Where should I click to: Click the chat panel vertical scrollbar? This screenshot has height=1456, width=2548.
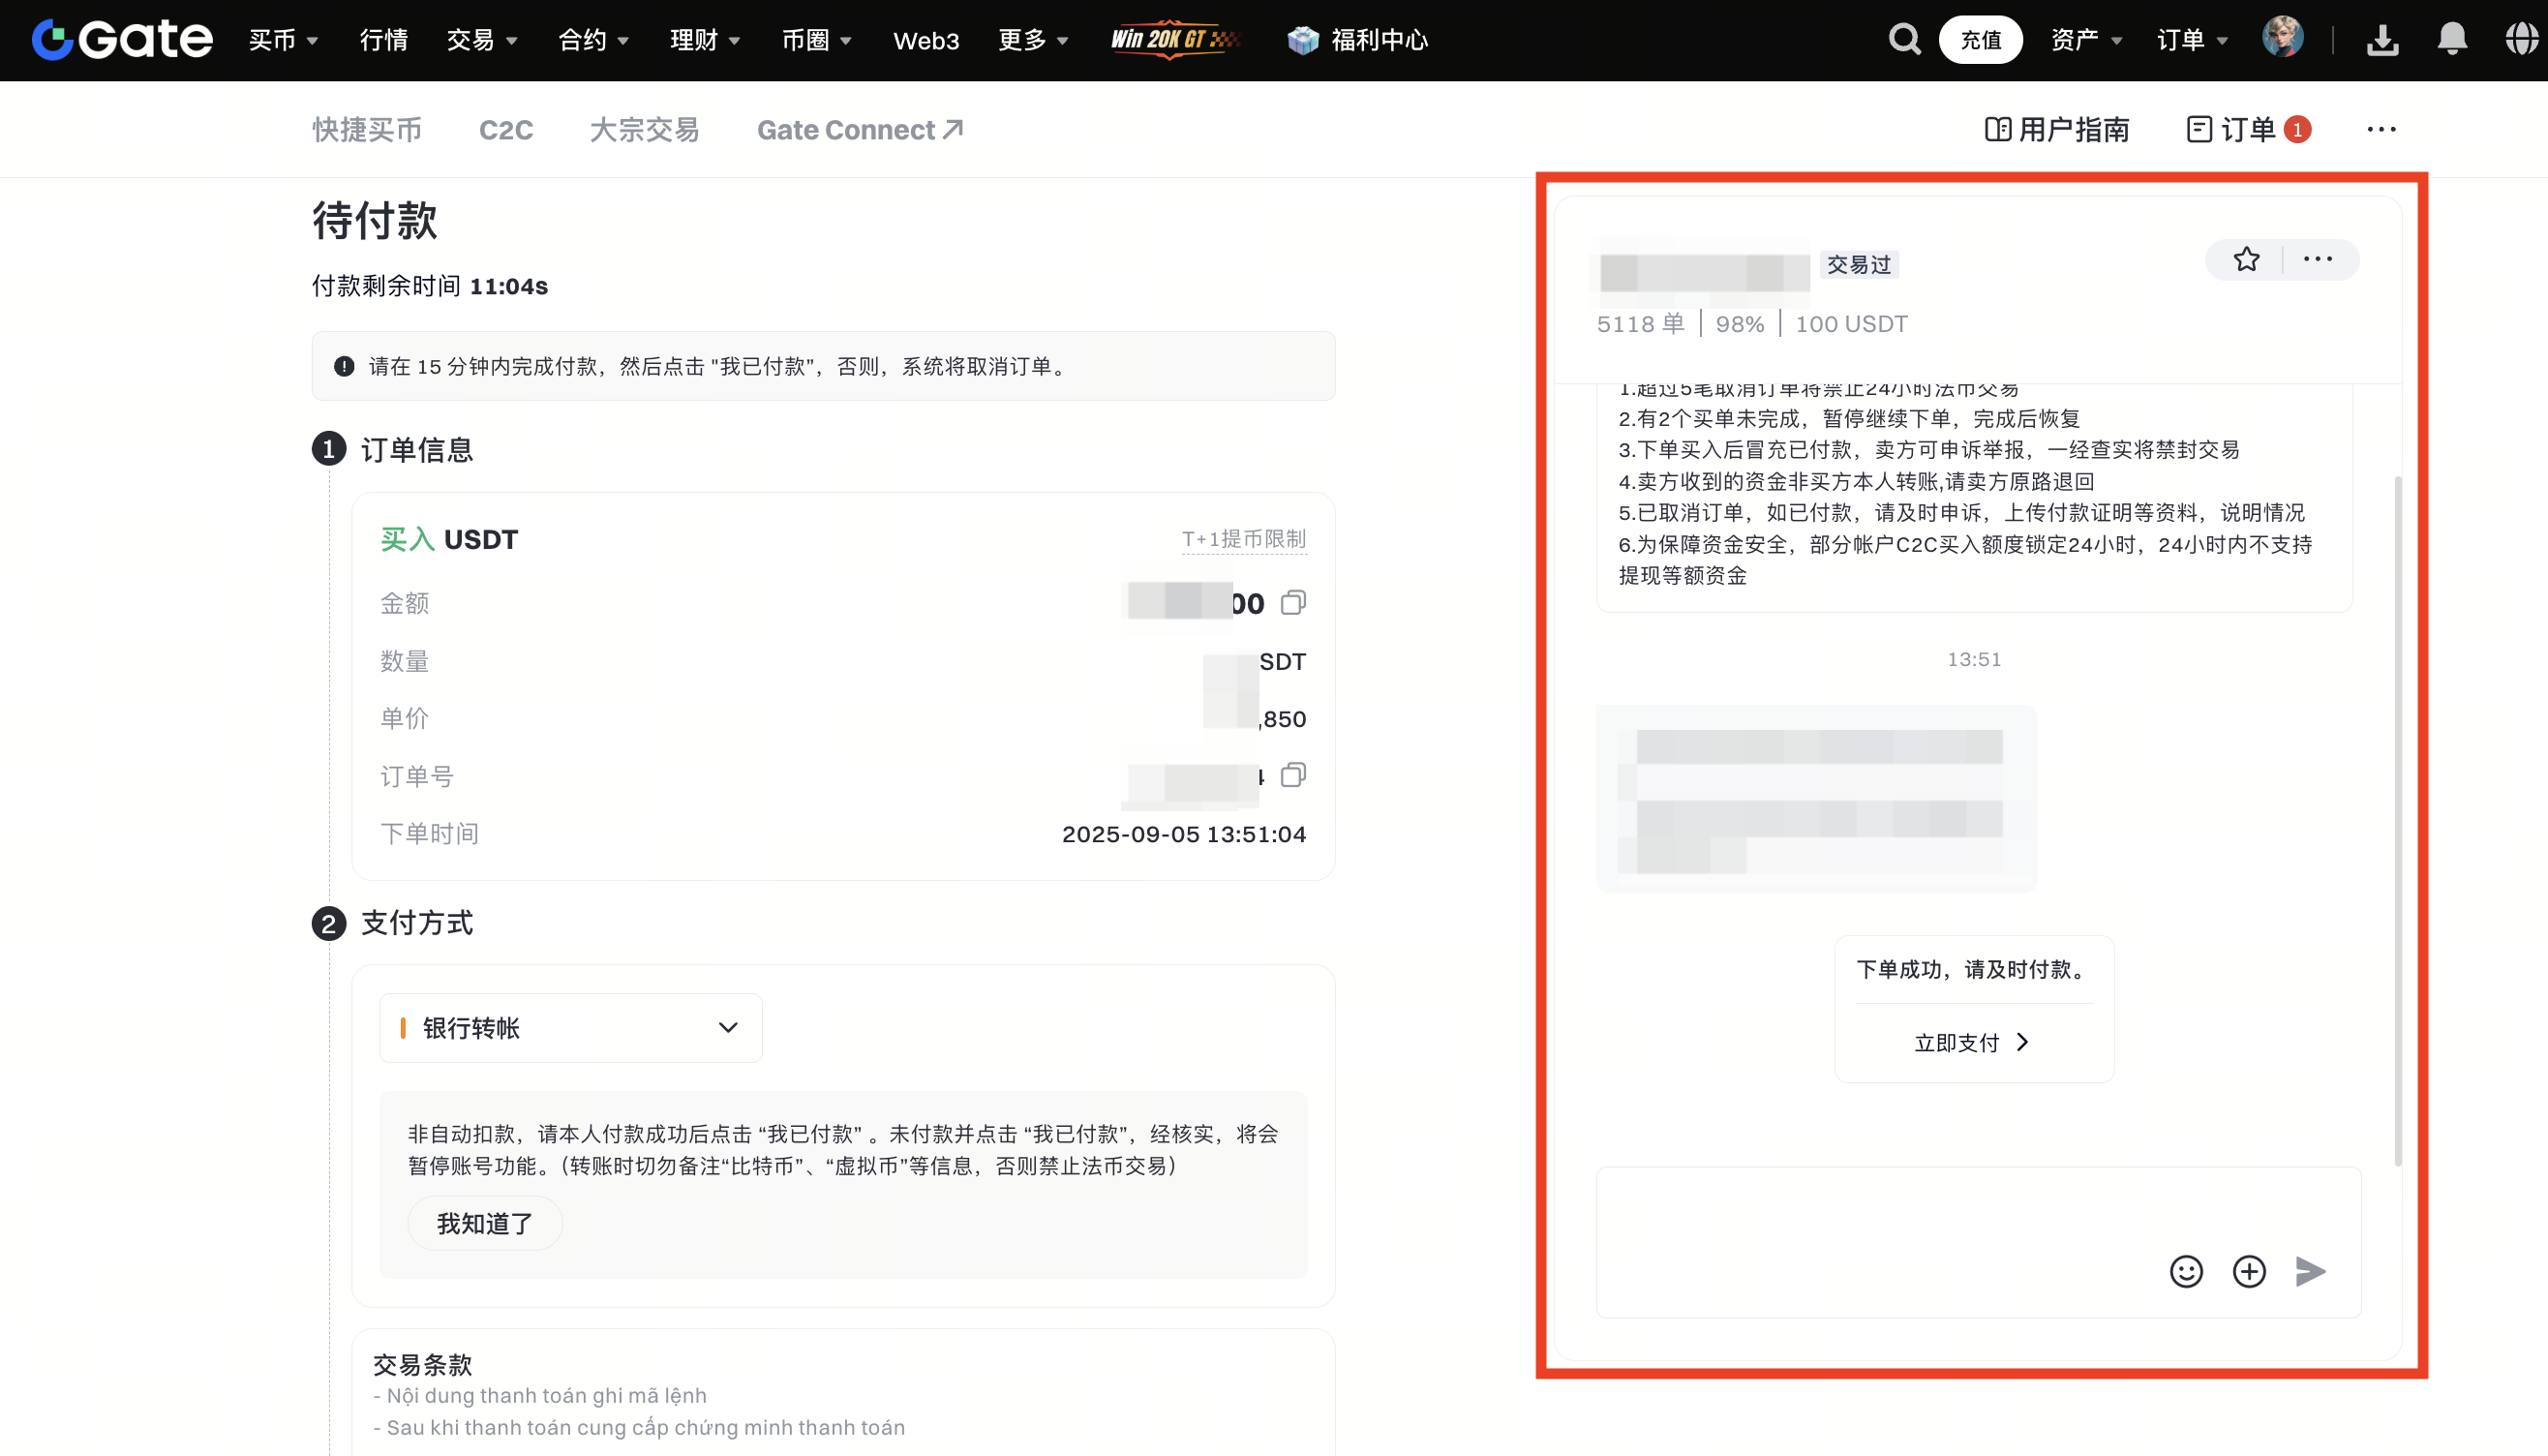(x=2397, y=820)
